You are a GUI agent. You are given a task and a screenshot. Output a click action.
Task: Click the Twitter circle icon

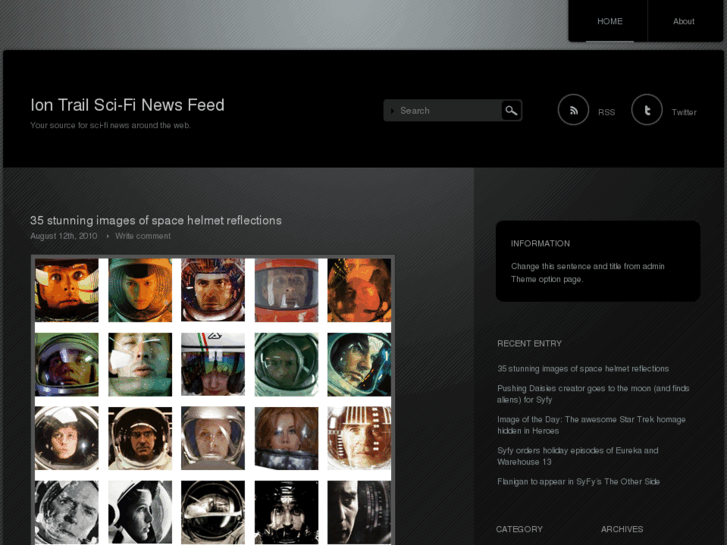pyautogui.click(x=647, y=110)
